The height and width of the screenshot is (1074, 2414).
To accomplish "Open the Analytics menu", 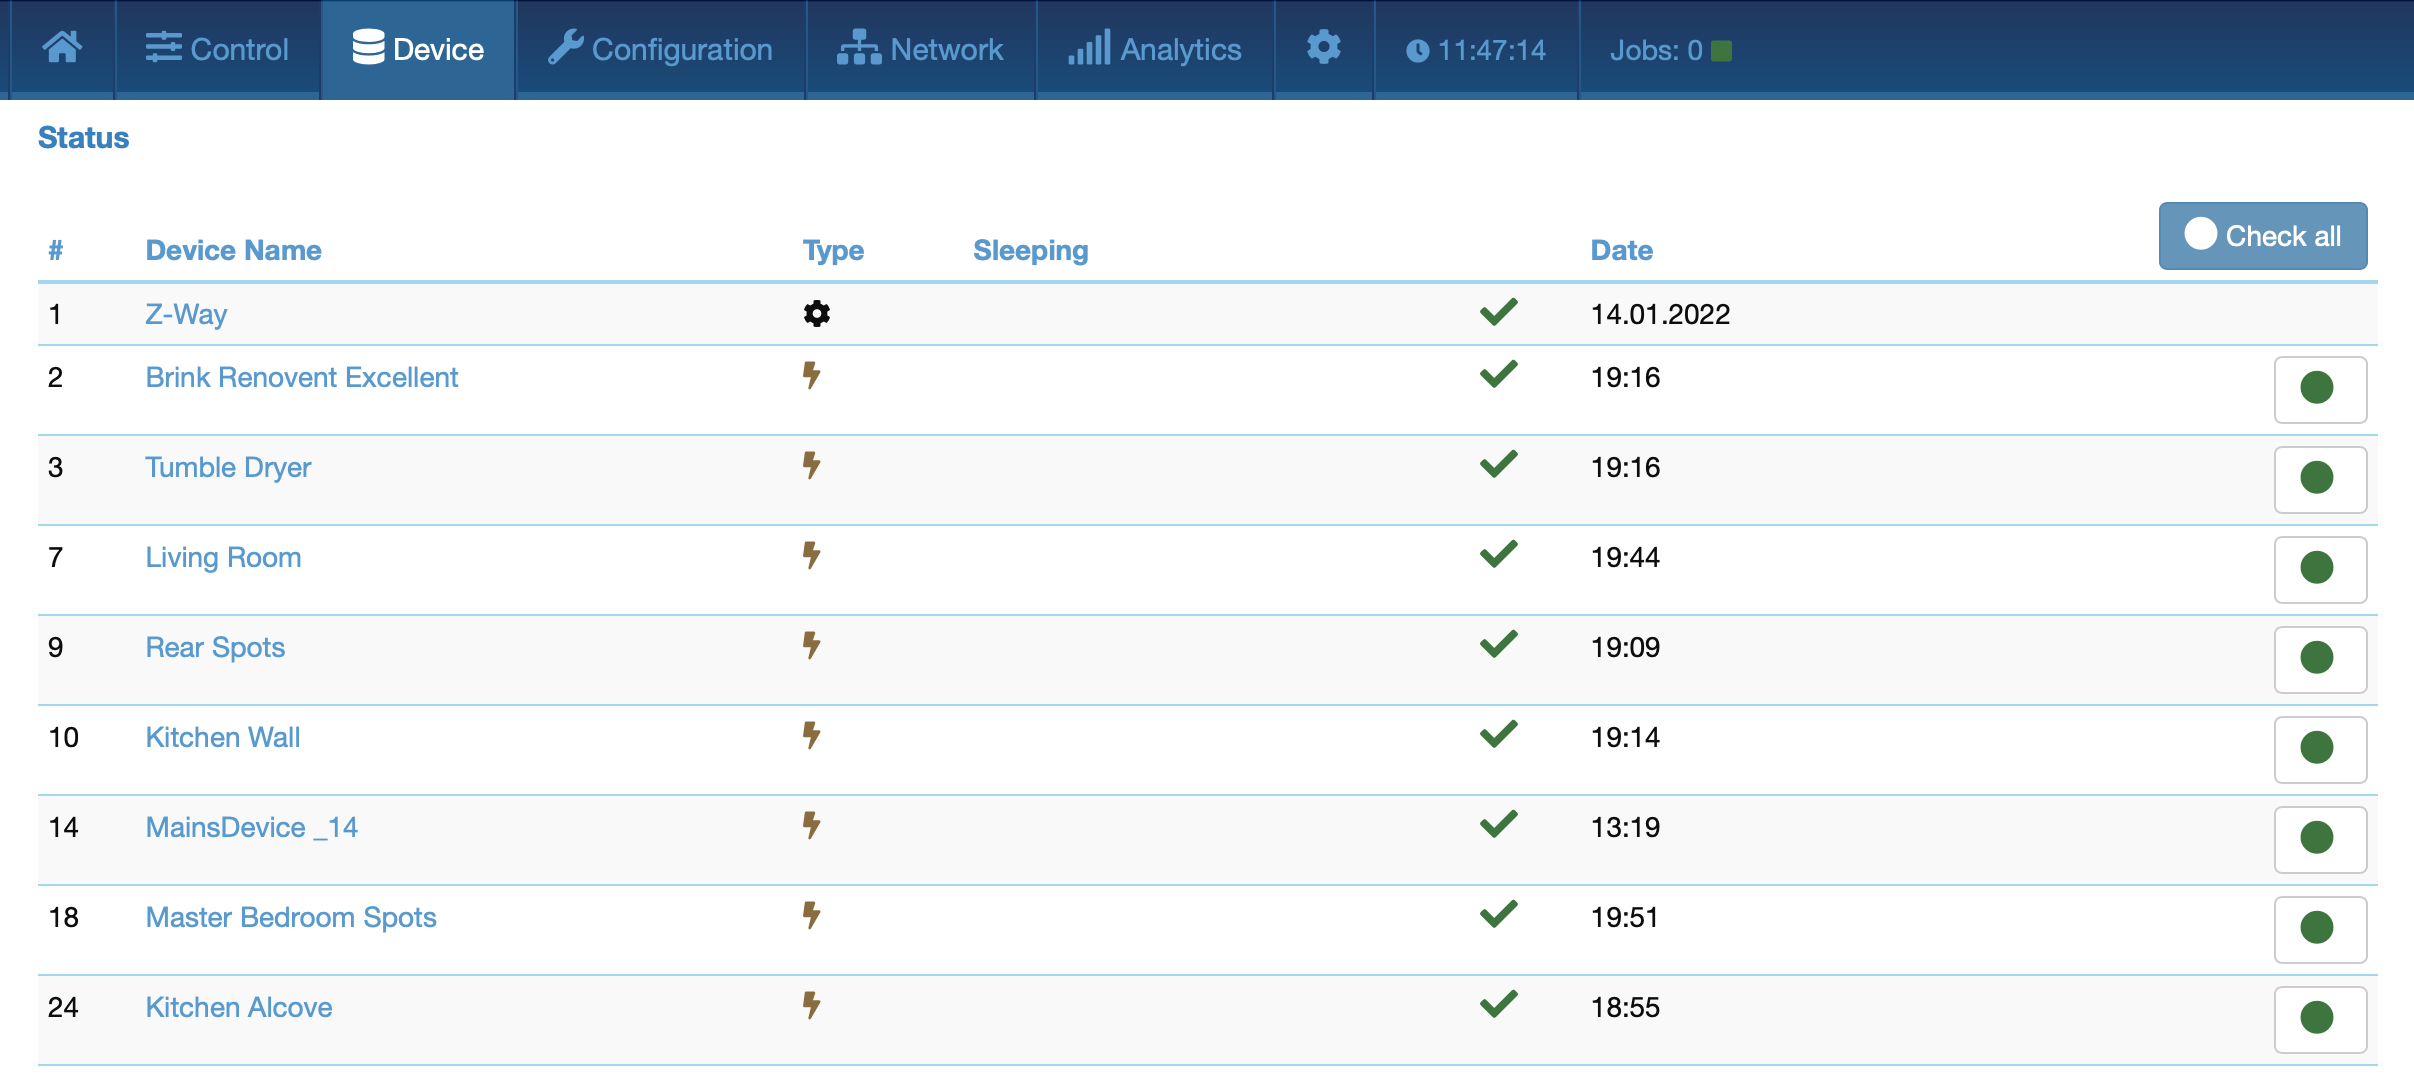I will [1154, 49].
